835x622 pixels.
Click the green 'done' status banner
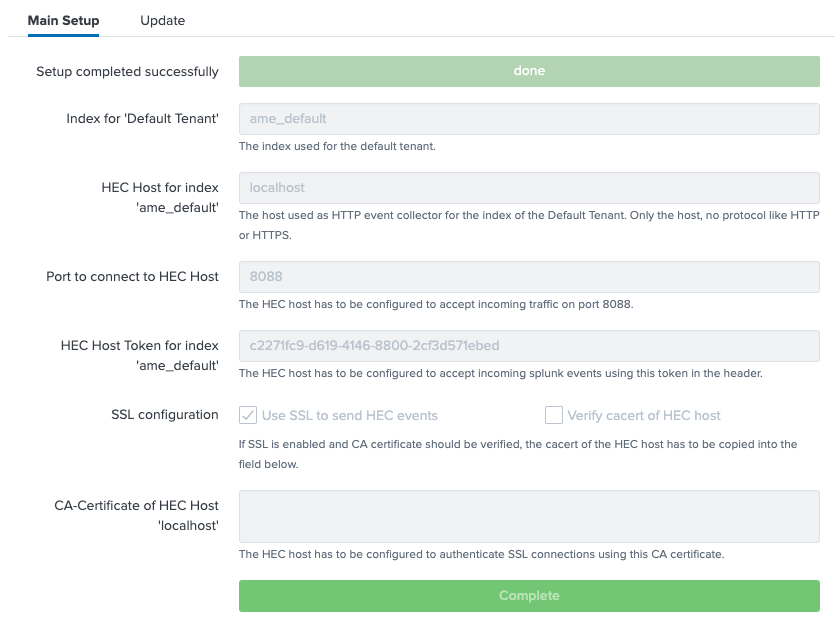(529, 71)
